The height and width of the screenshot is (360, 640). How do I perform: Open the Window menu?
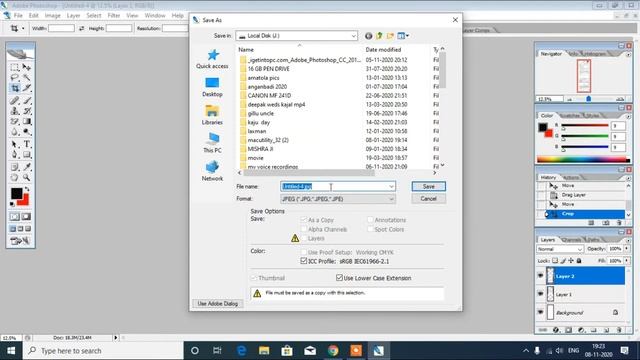[155, 16]
